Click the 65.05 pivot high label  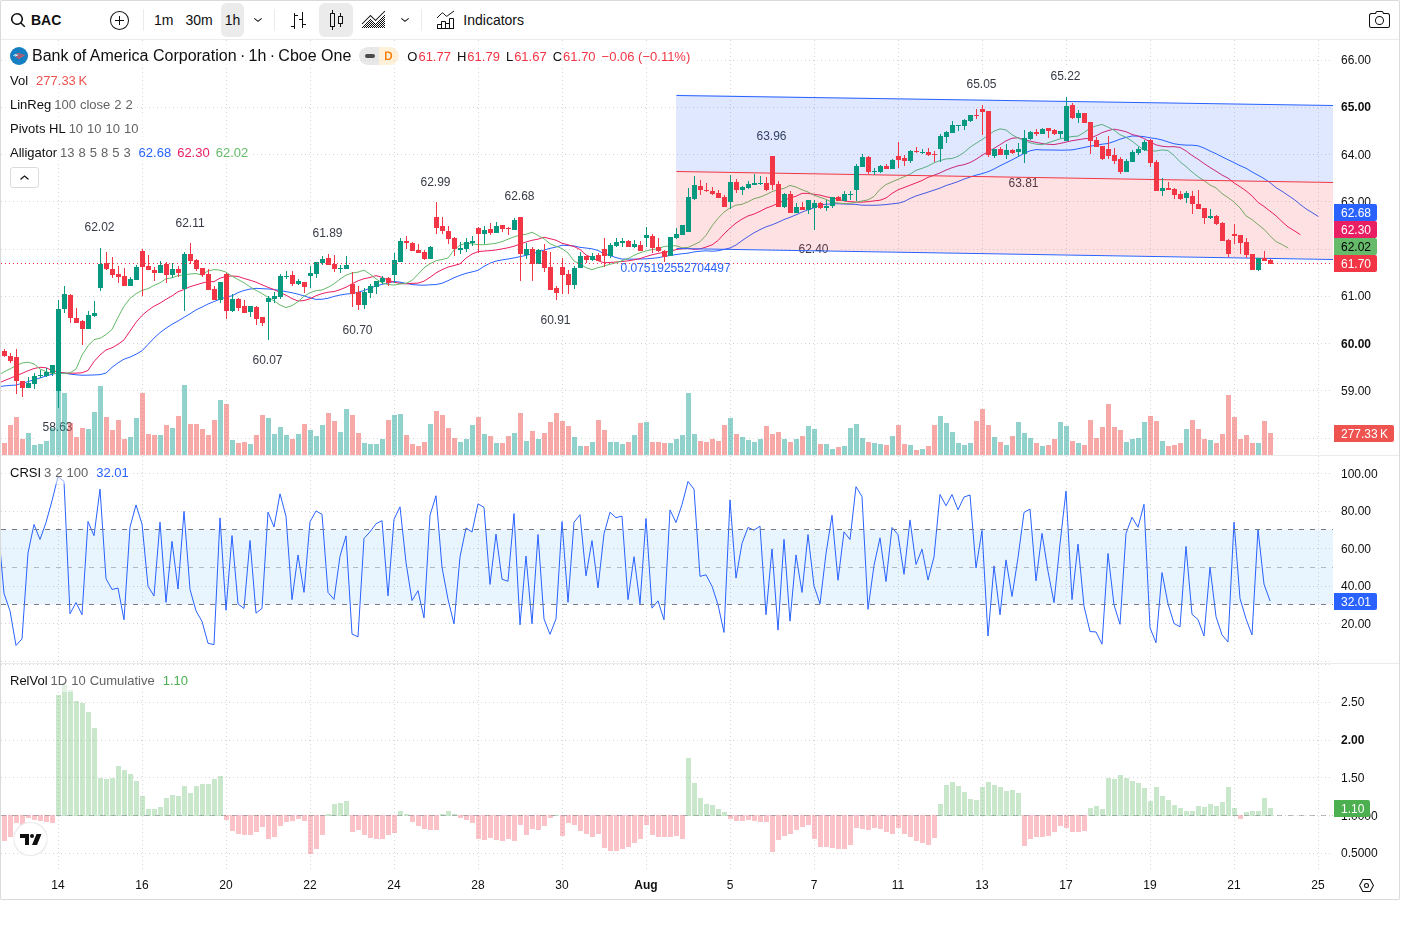click(x=981, y=84)
